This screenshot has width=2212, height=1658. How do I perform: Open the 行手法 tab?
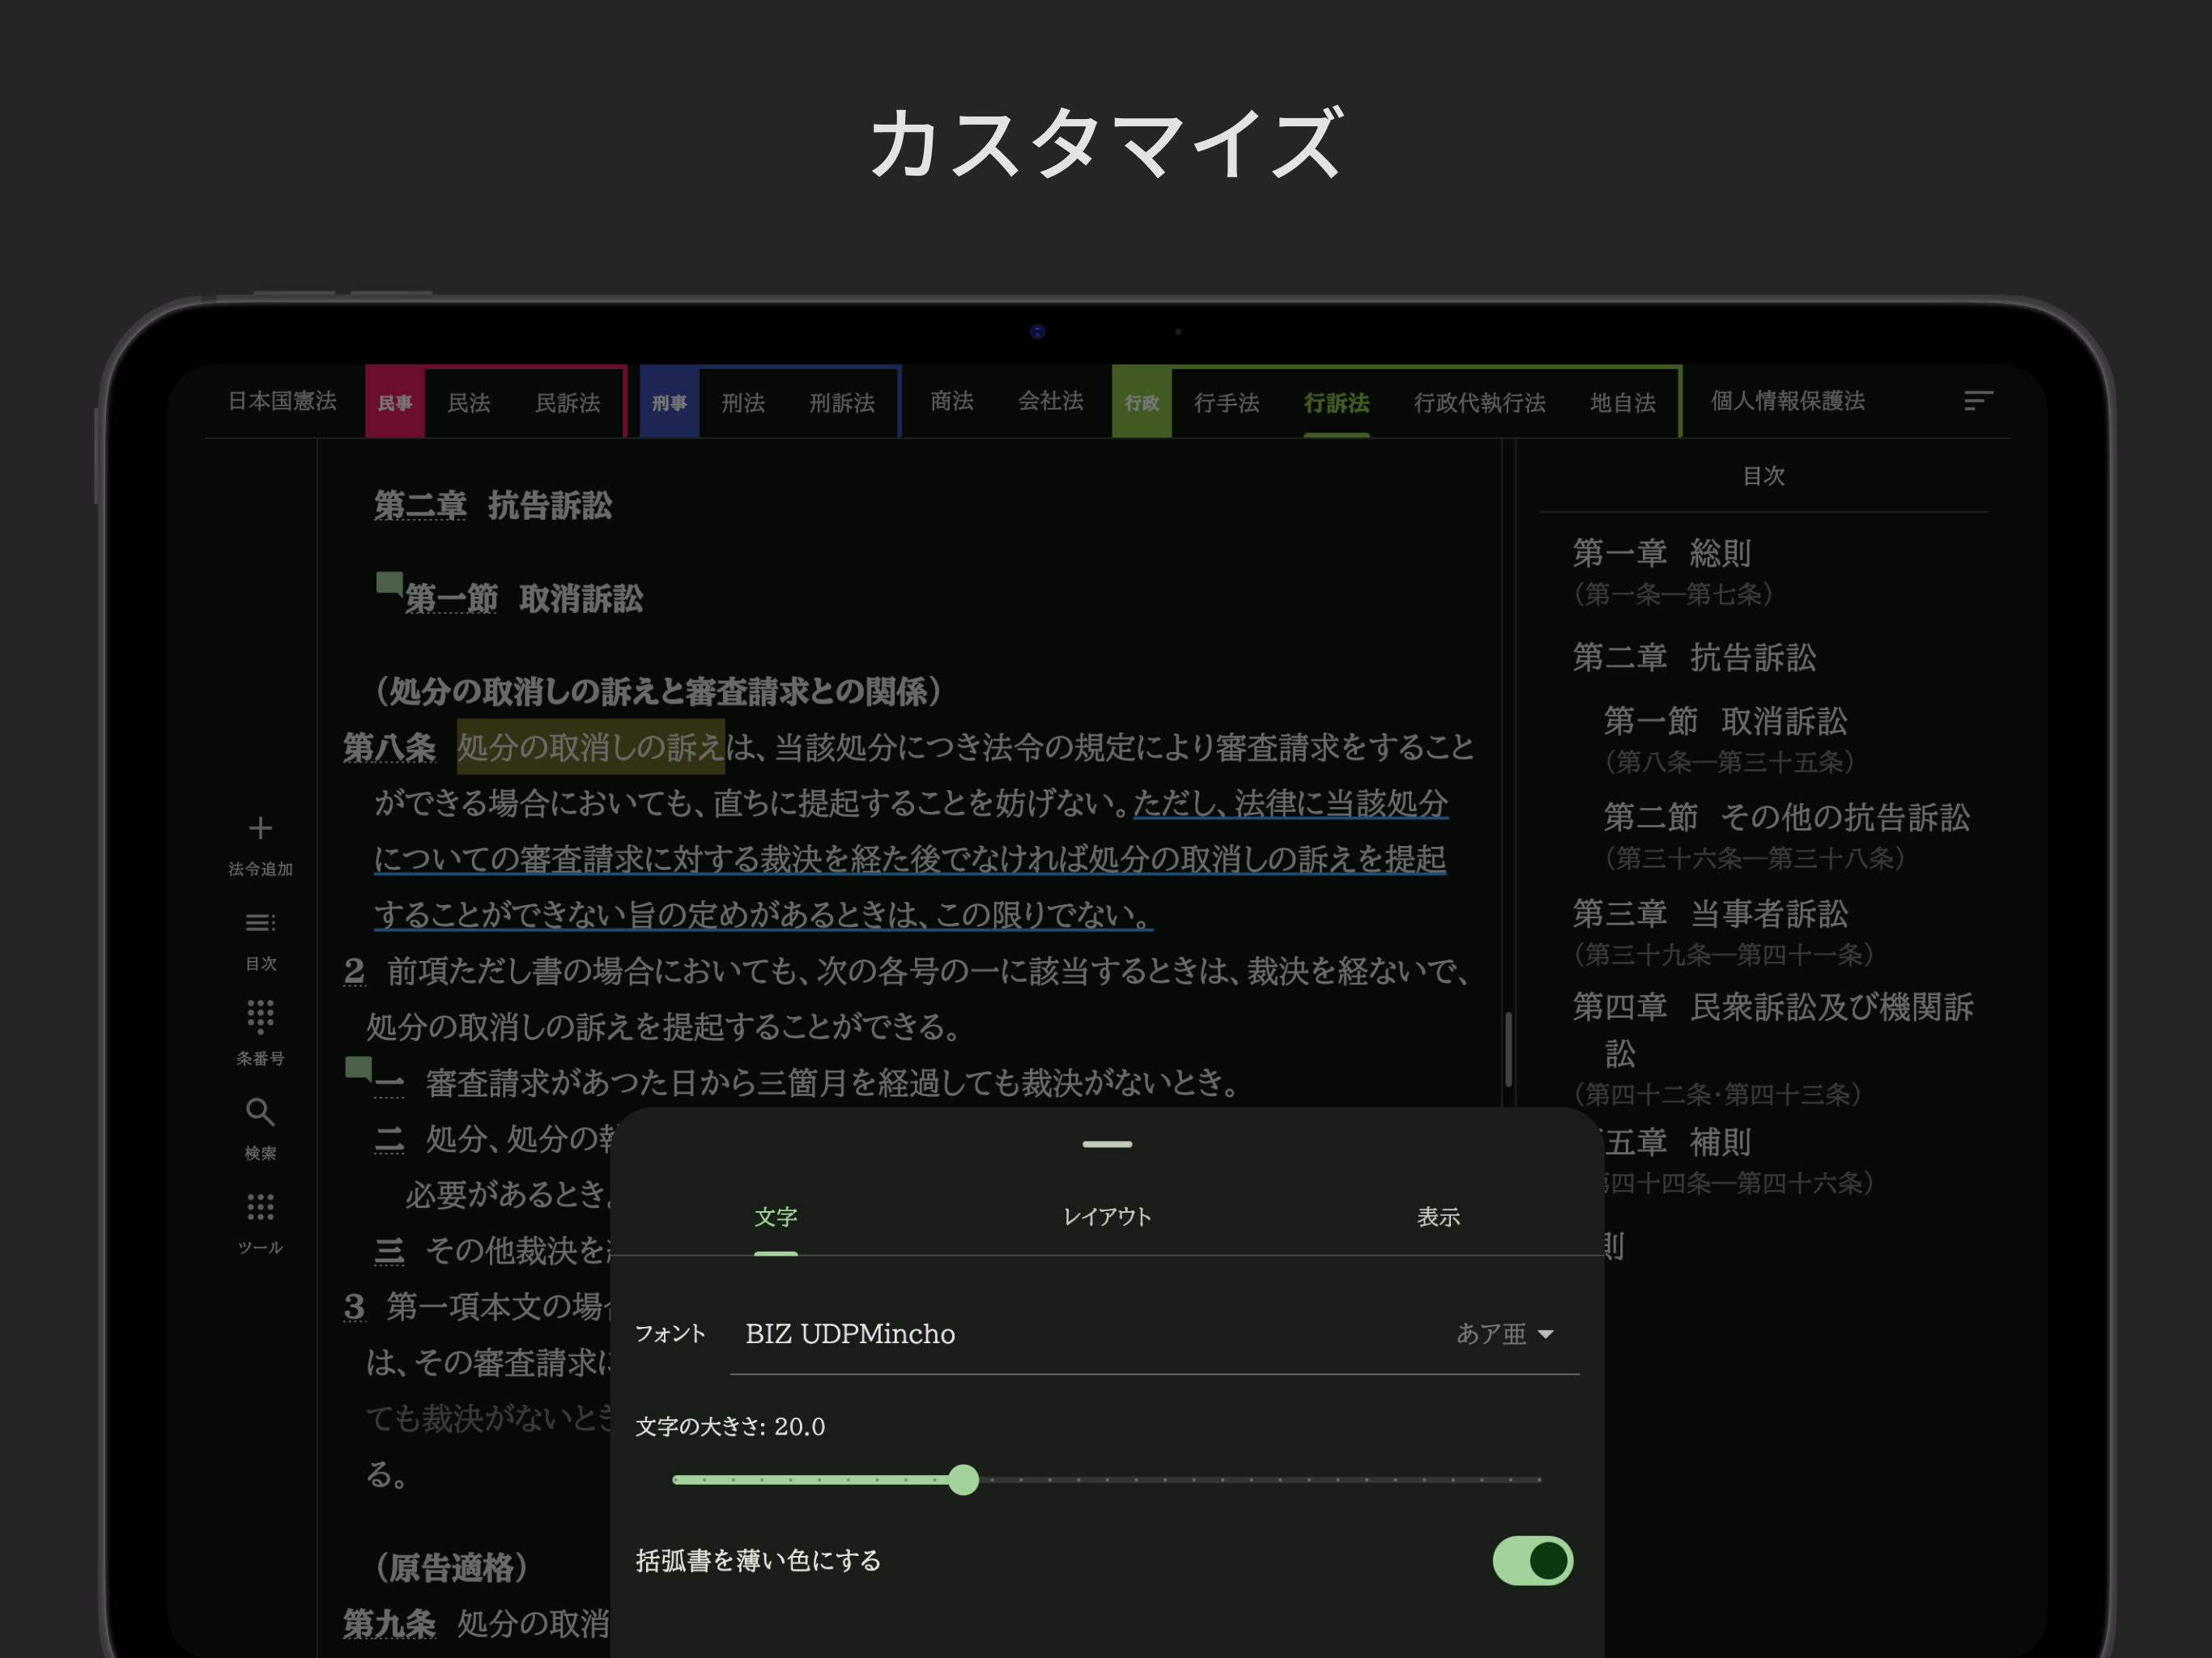tap(1226, 403)
